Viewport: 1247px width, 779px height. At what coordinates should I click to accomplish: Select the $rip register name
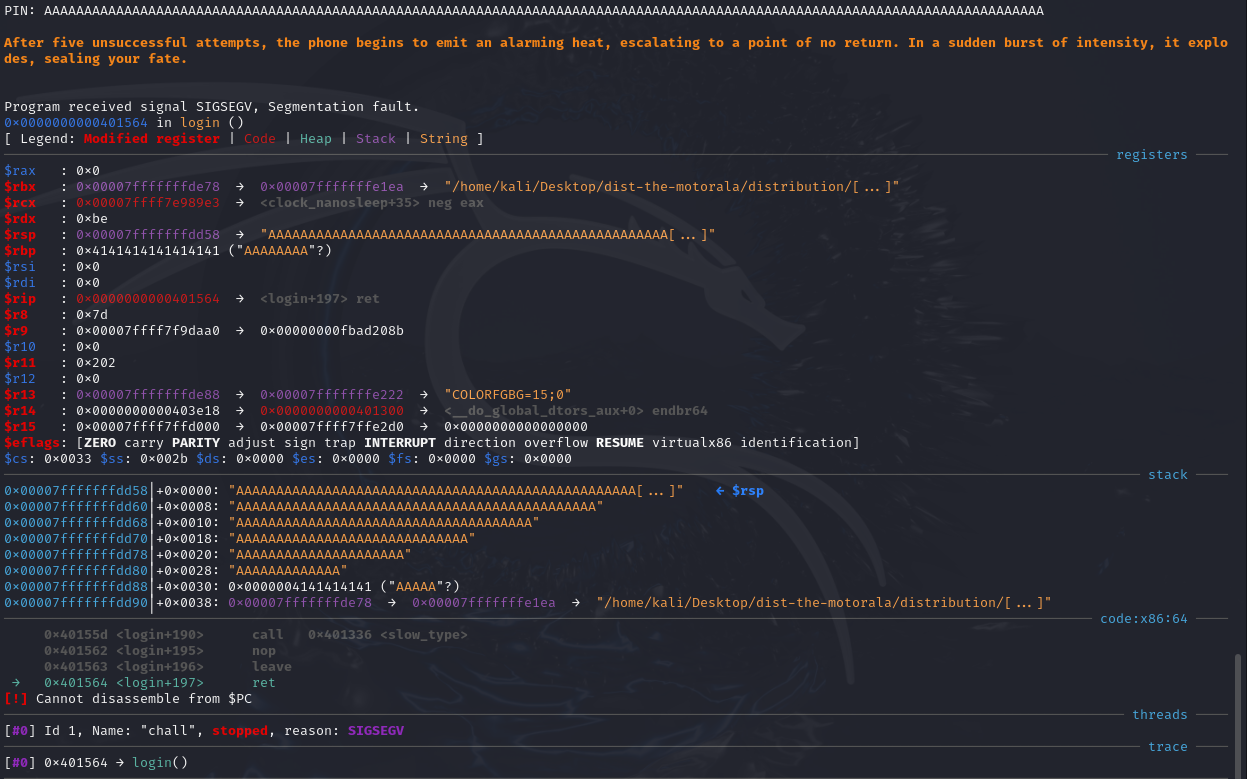click(x=20, y=299)
